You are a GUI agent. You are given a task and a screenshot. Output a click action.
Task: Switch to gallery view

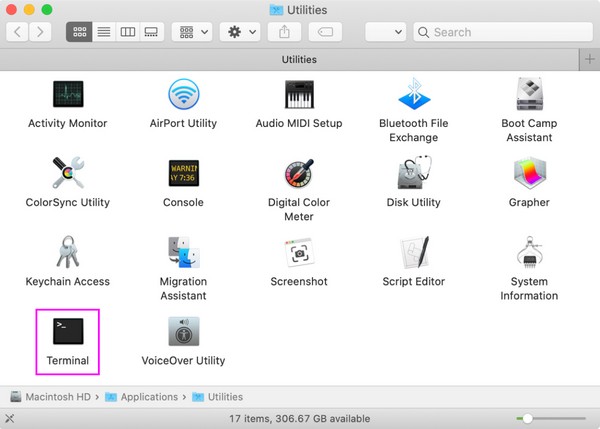(x=152, y=32)
